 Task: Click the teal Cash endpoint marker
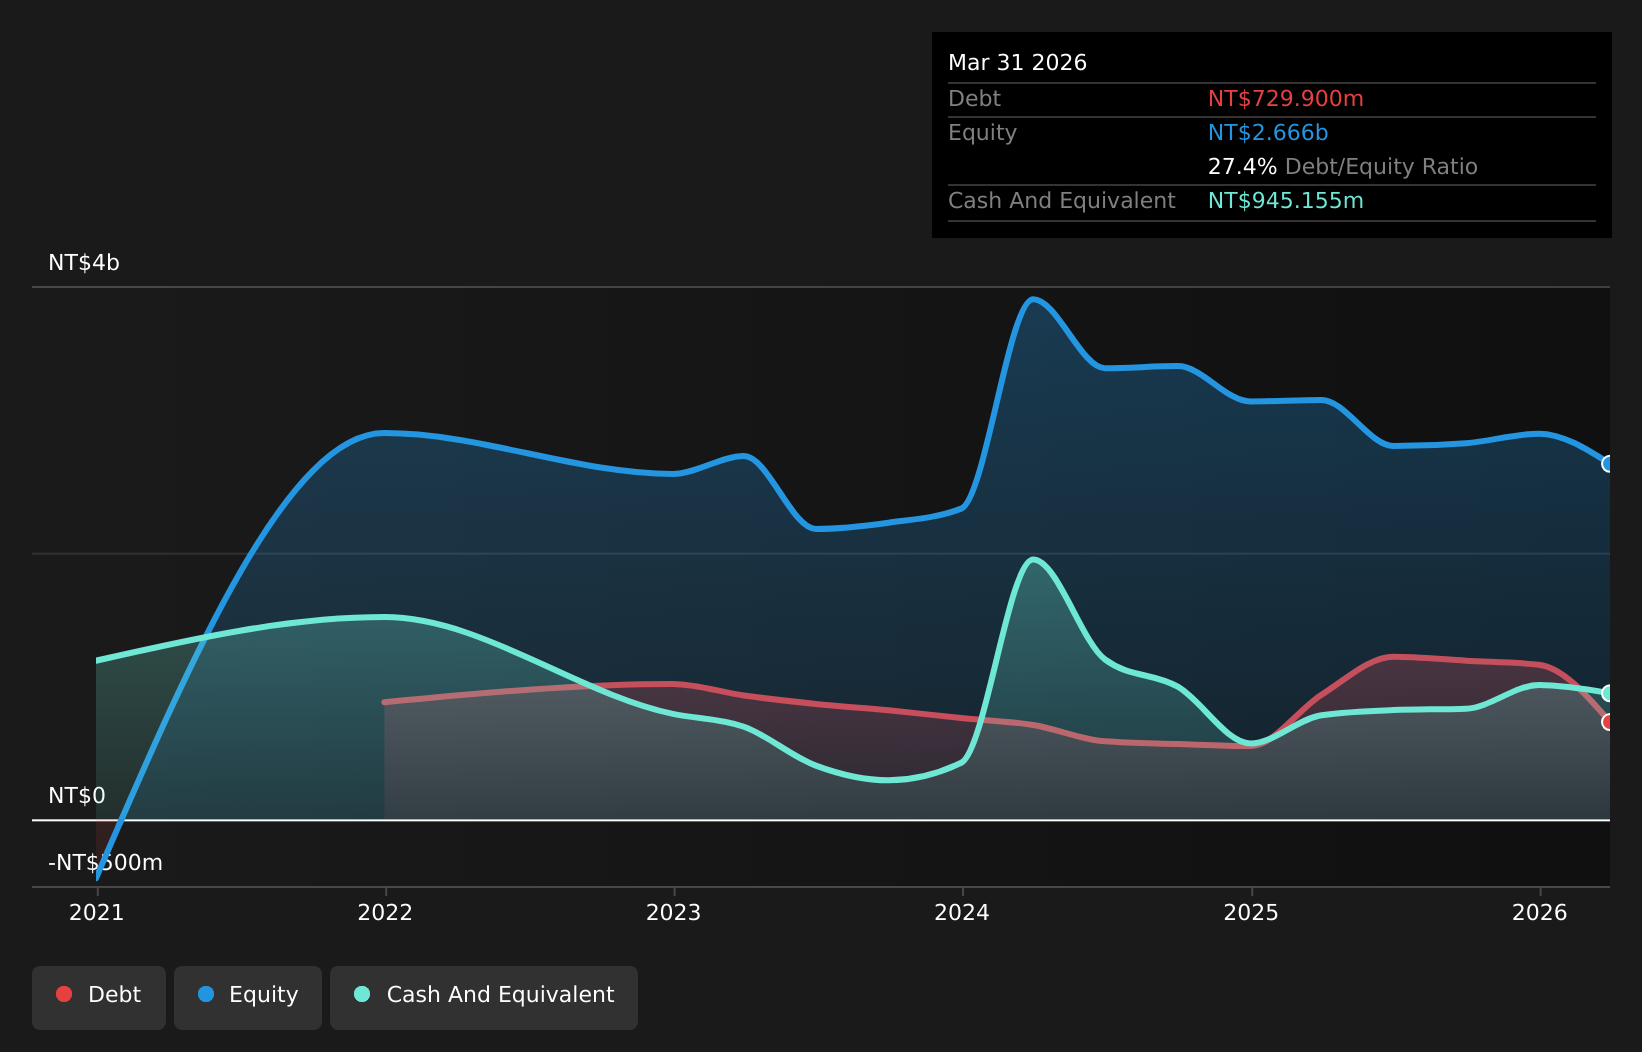pos(1608,693)
